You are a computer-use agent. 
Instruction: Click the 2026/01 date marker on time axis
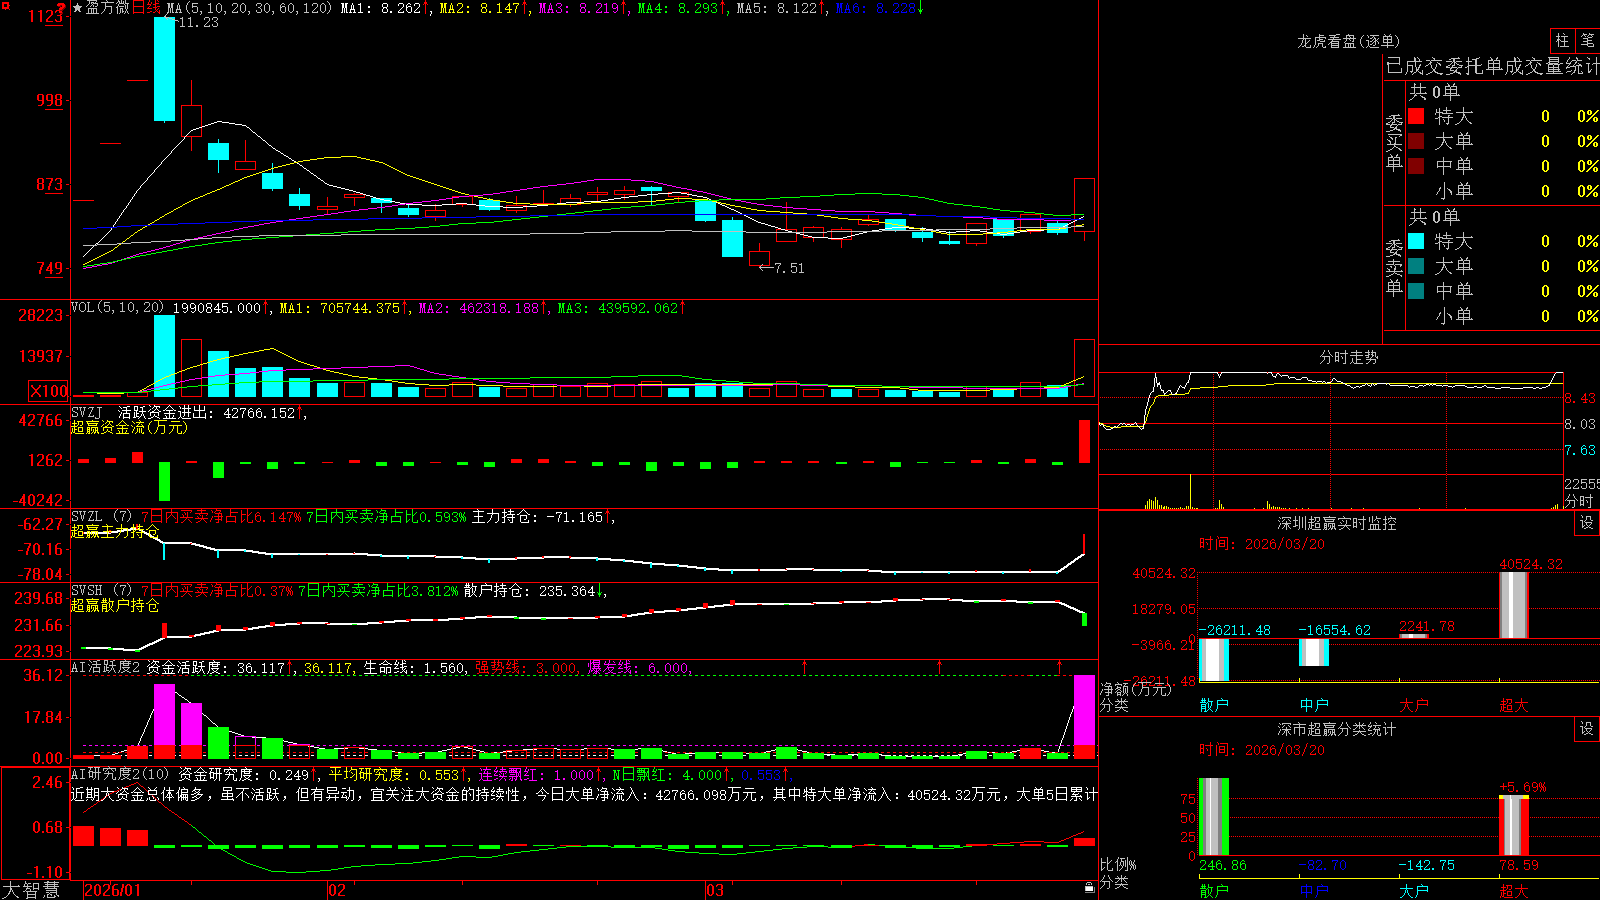(x=113, y=890)
